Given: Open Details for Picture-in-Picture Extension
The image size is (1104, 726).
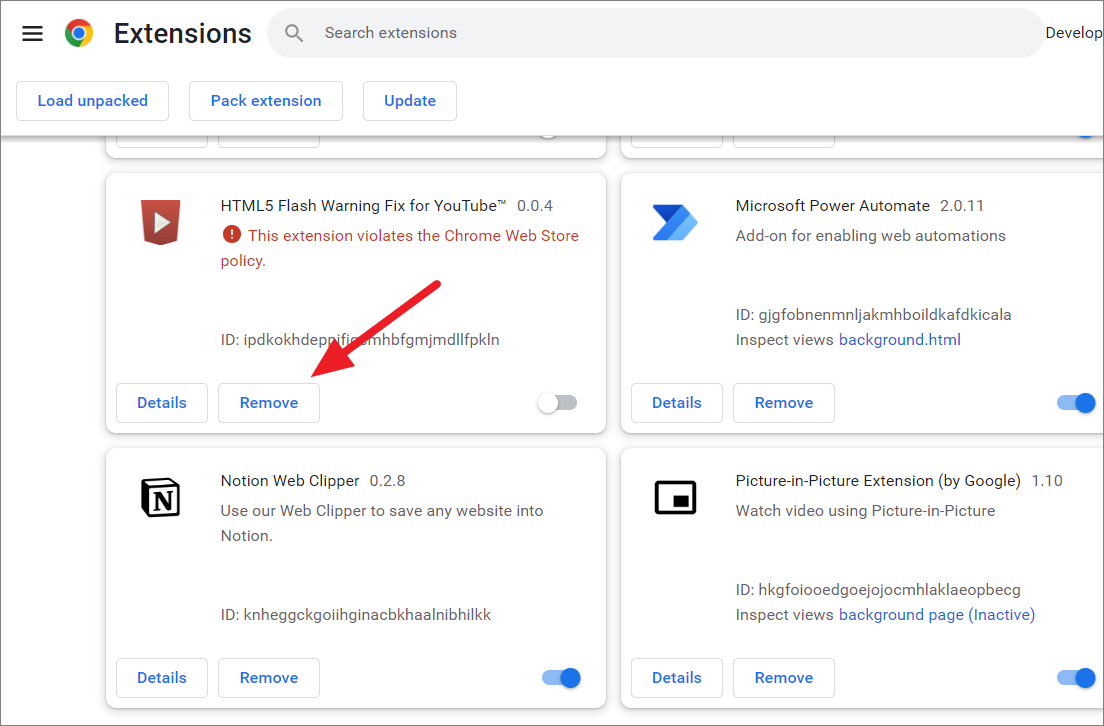Looking at the screenshot, I should pyautogui.click(x=677, y=678).
